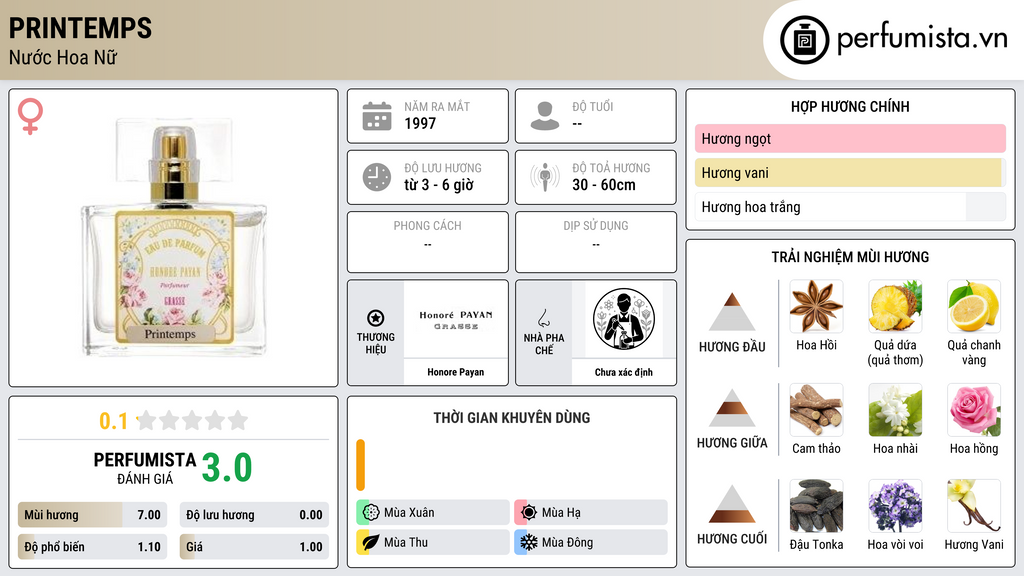Click the calendar icon beside Năm ra mắt
1024x576 pixels.
coord(377,116)
